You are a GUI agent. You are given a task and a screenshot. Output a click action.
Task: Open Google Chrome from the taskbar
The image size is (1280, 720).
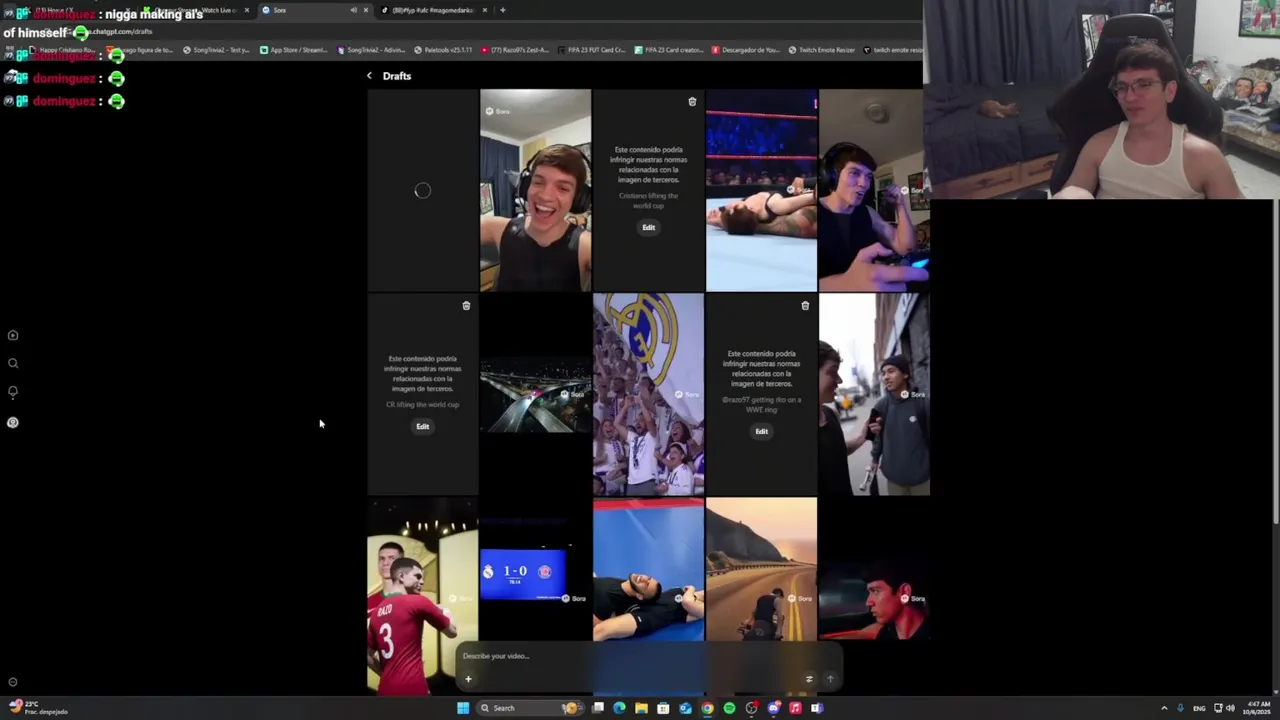click(707, 708)
